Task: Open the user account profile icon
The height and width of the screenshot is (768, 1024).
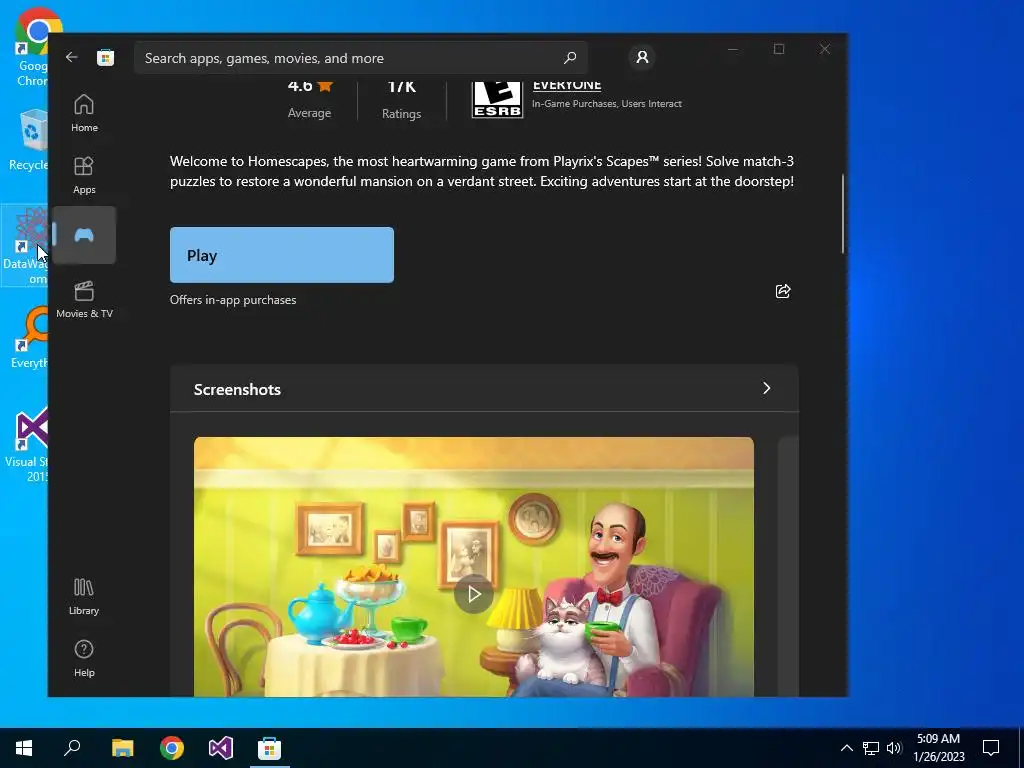Action: [642, 57]
